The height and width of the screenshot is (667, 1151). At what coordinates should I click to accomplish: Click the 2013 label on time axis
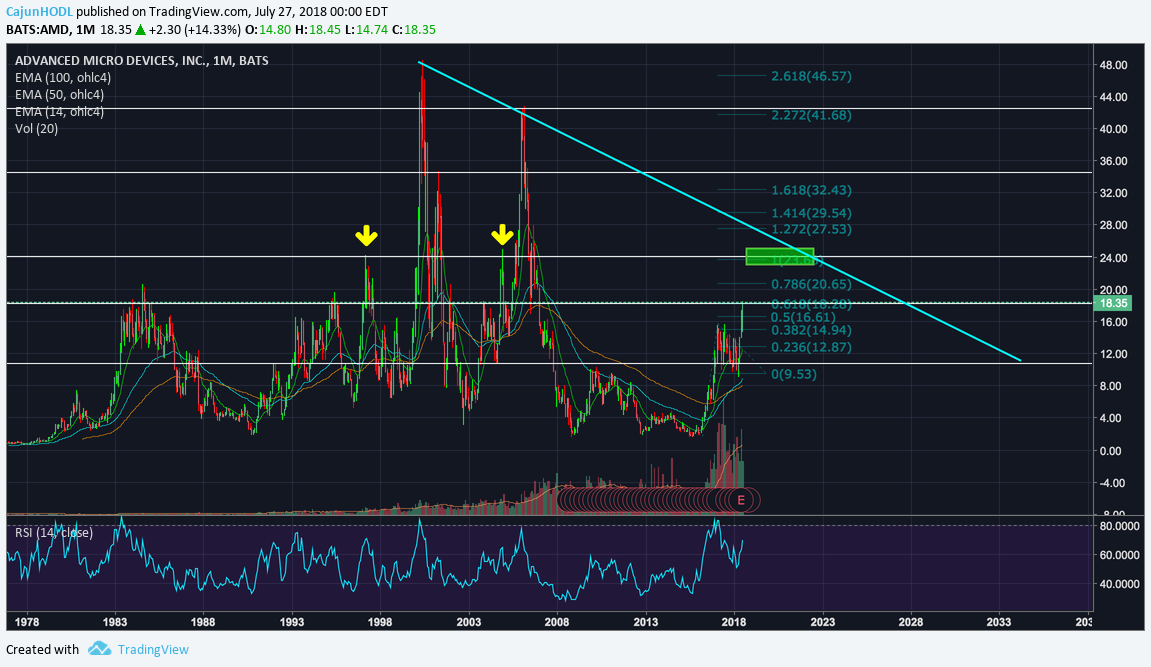coord(646,622)
